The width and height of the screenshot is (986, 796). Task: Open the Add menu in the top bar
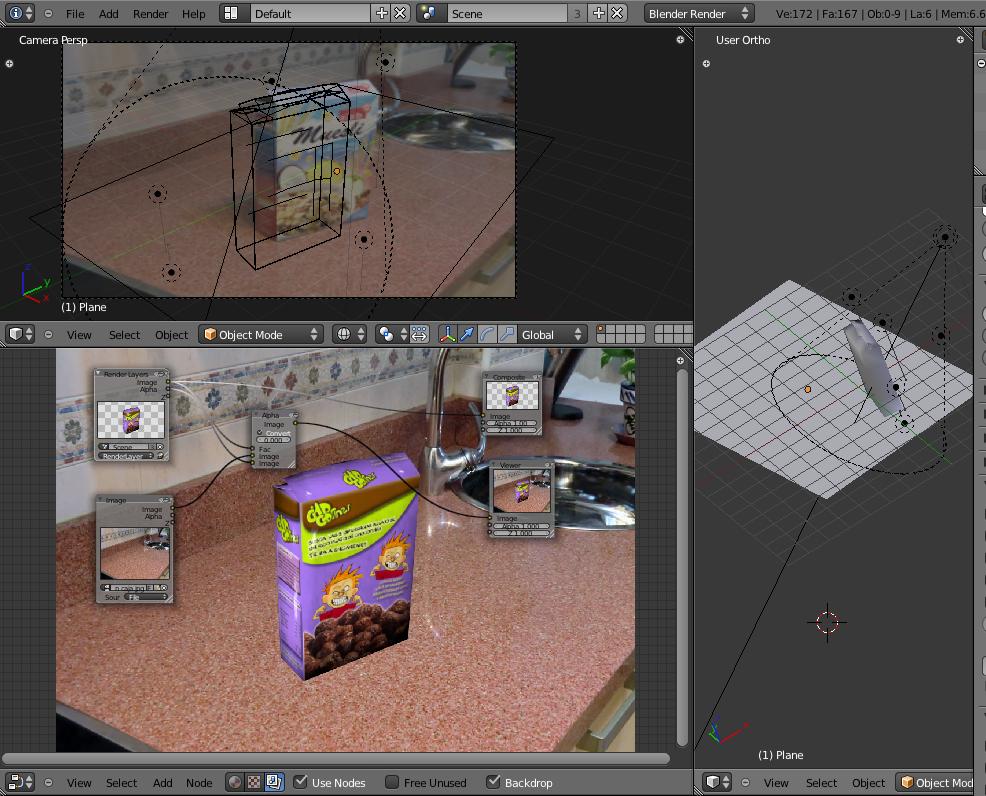[108, 13]
